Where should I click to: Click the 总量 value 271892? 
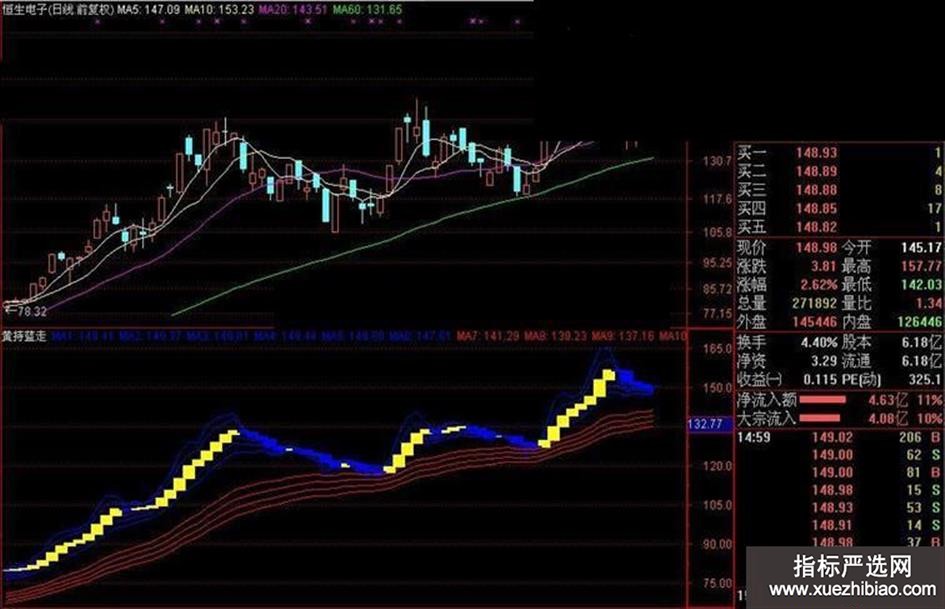click(x=814, y=303)
